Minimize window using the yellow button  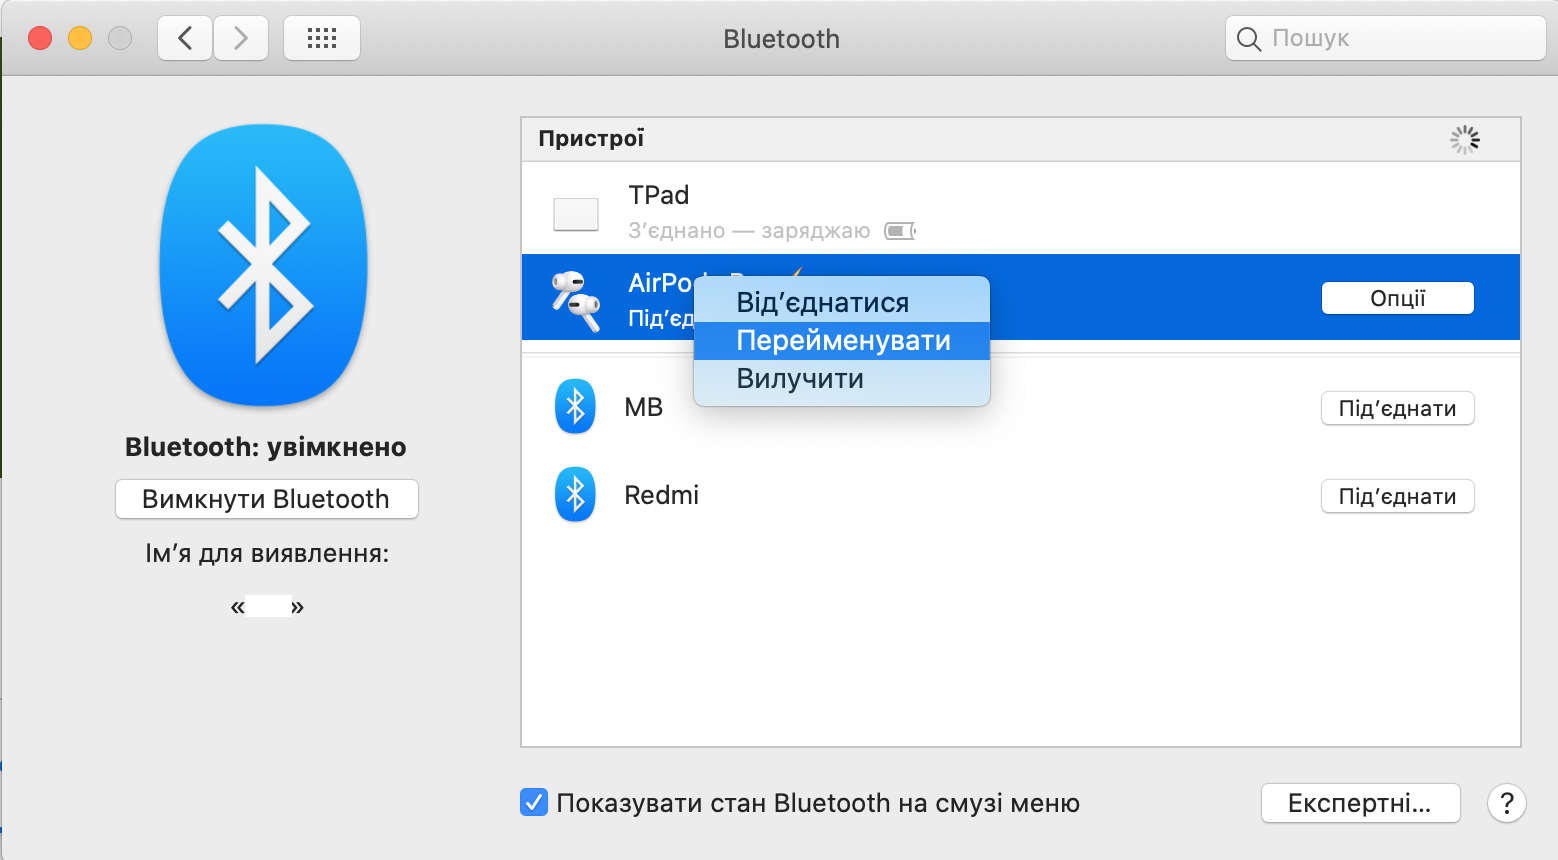tap(80, 38)
